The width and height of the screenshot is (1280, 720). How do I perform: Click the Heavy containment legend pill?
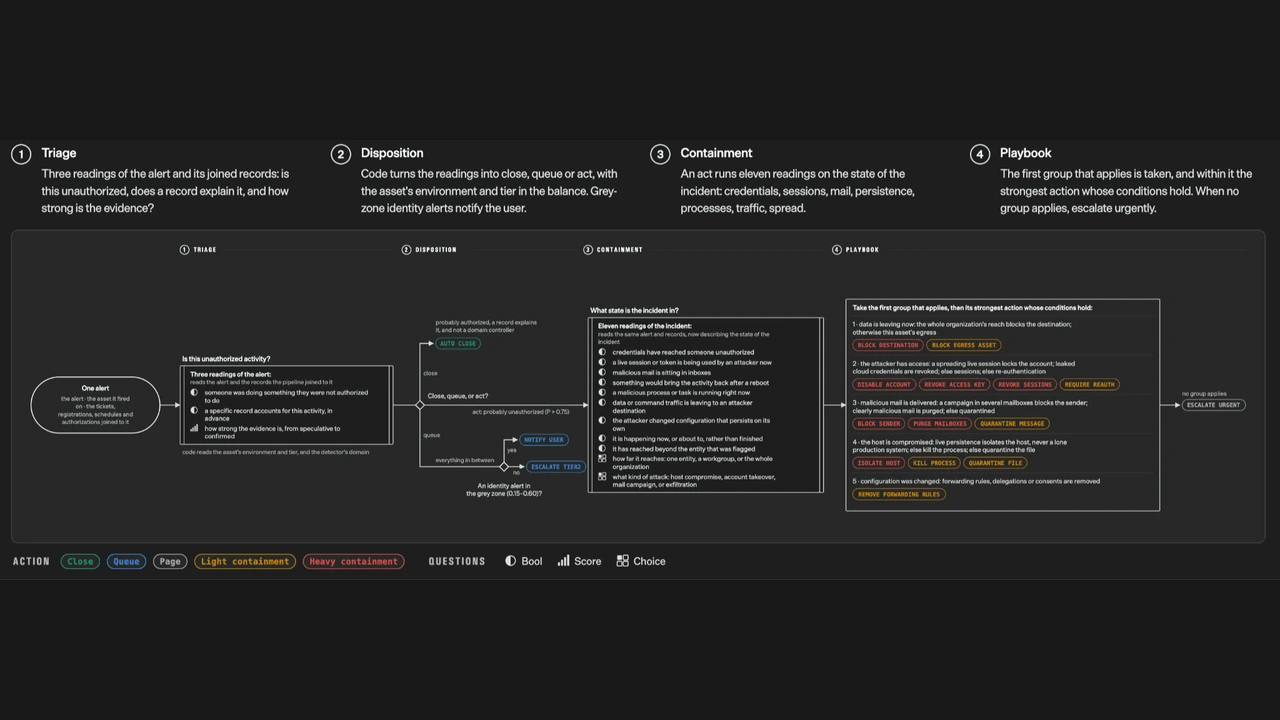pyautogui.click(x=354, y=562)
